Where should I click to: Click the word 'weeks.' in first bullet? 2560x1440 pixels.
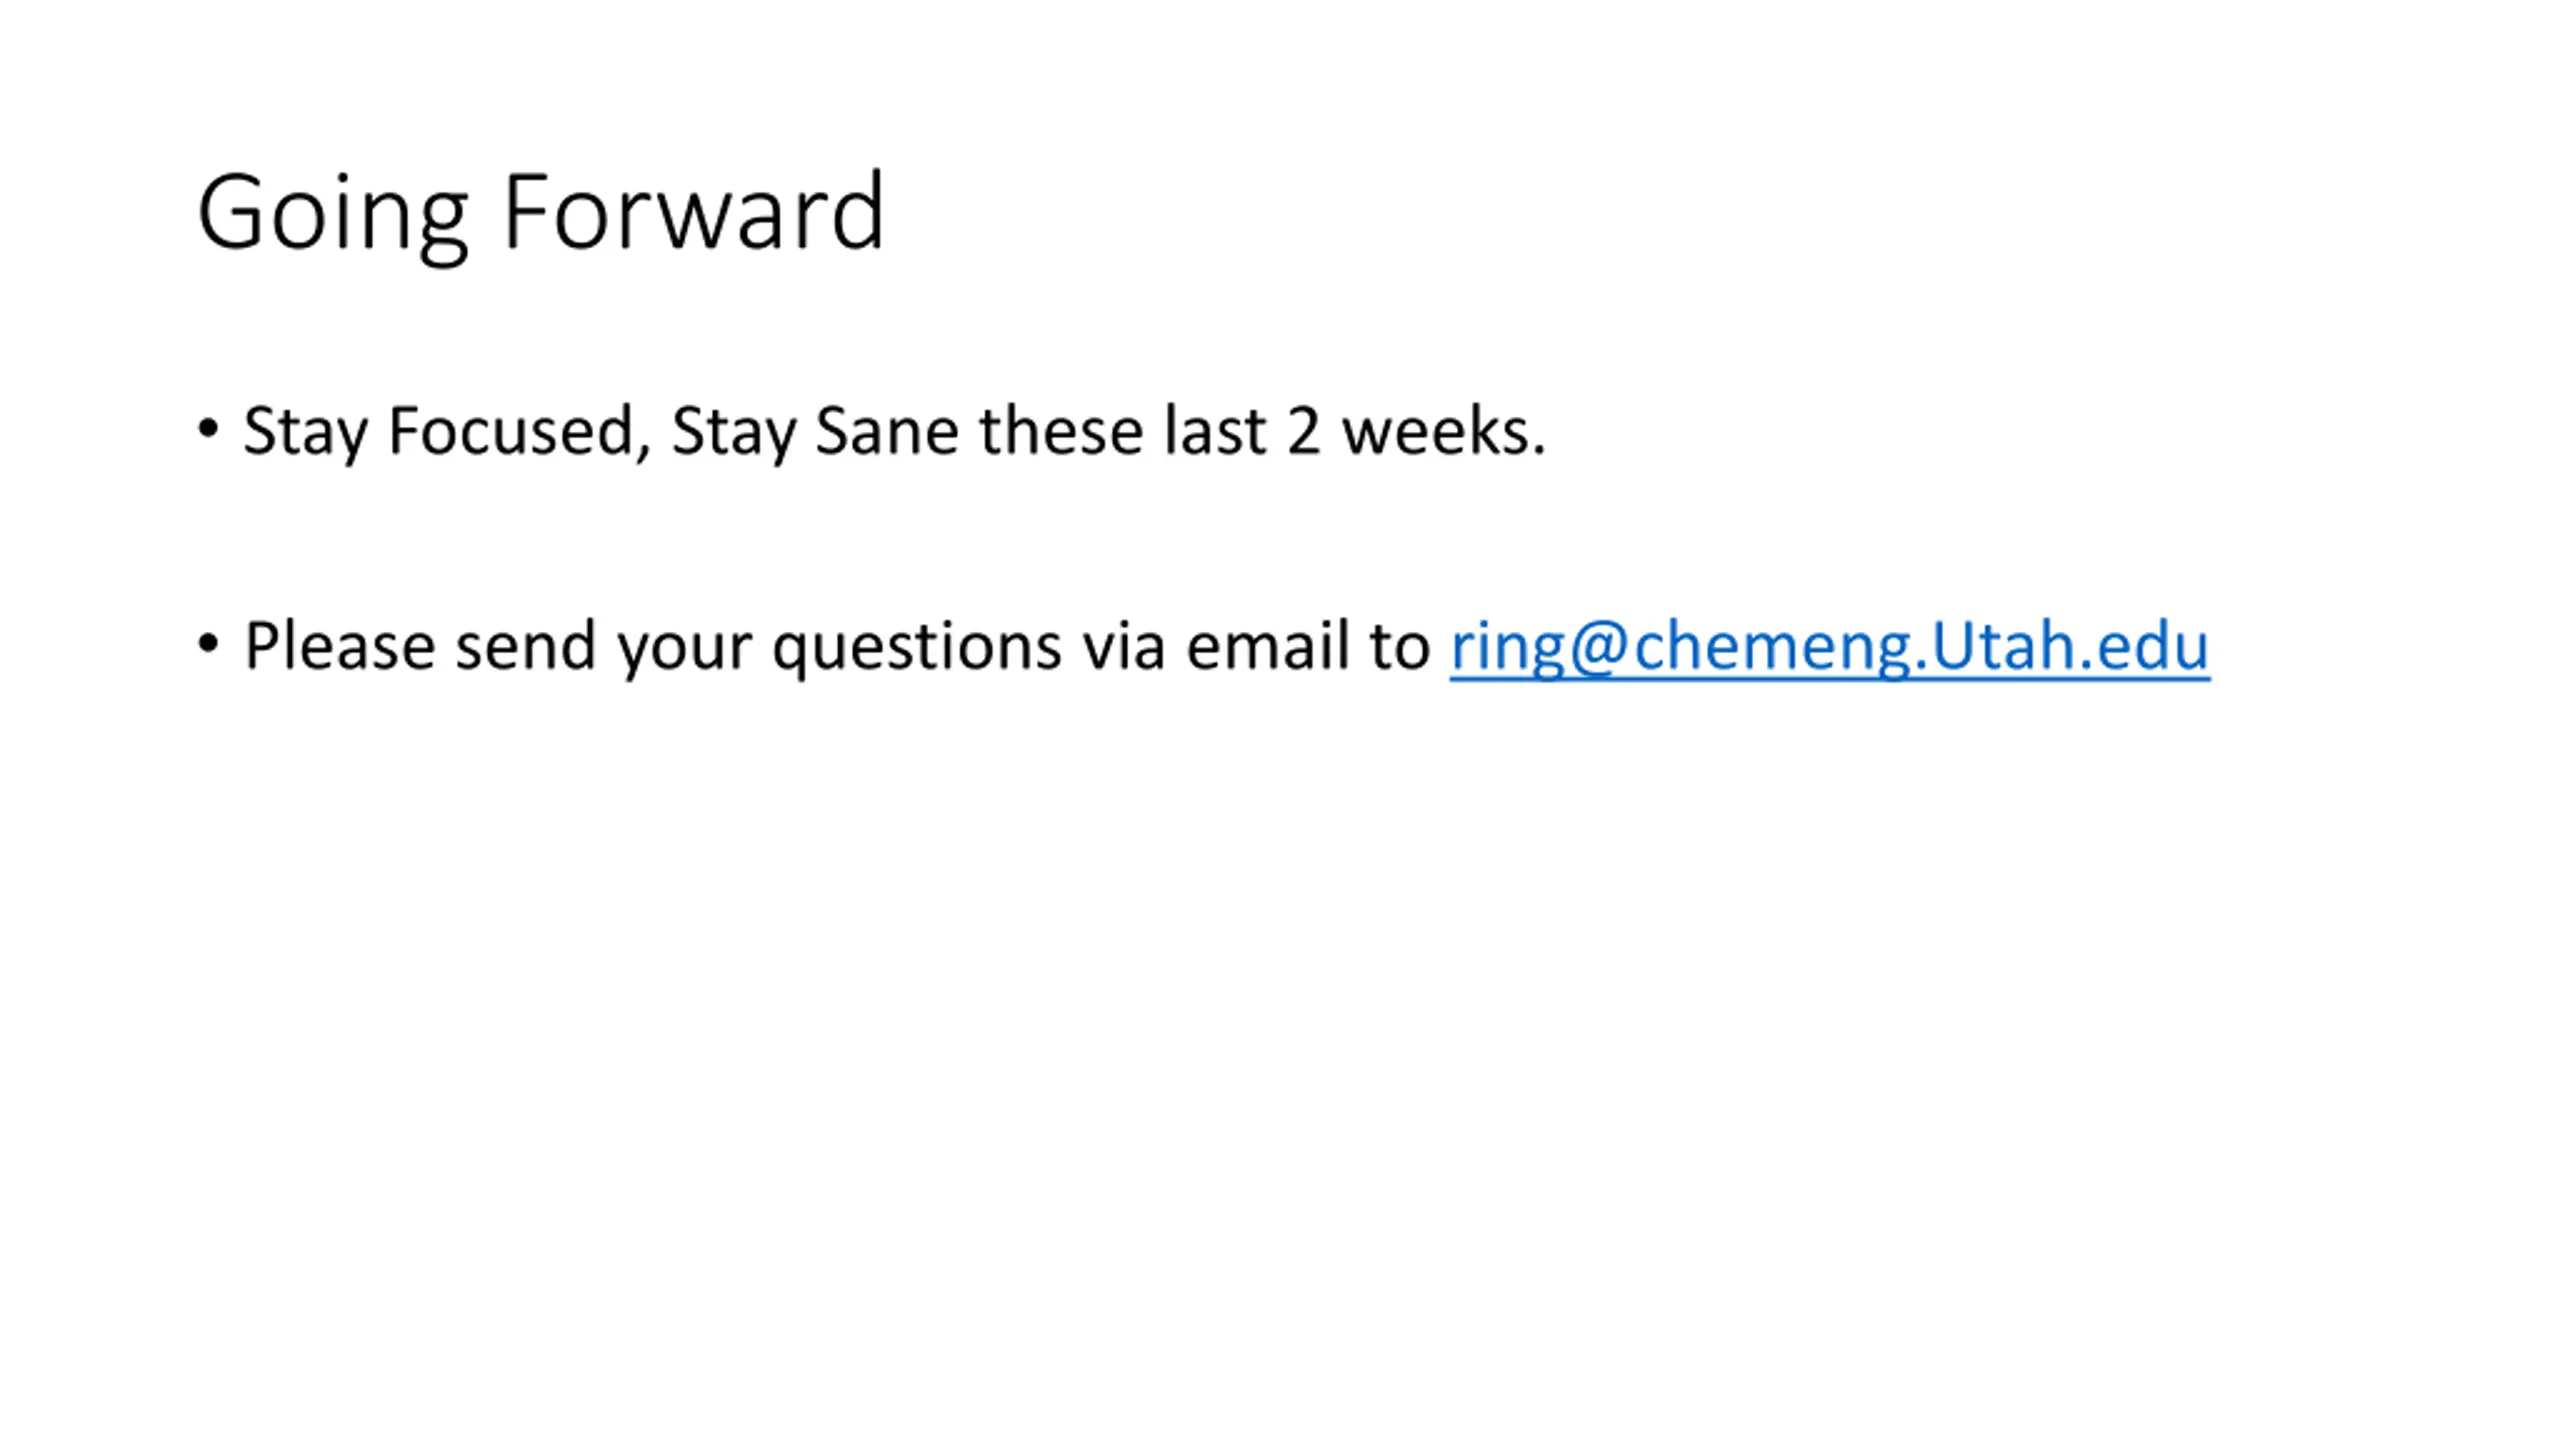1444,432
